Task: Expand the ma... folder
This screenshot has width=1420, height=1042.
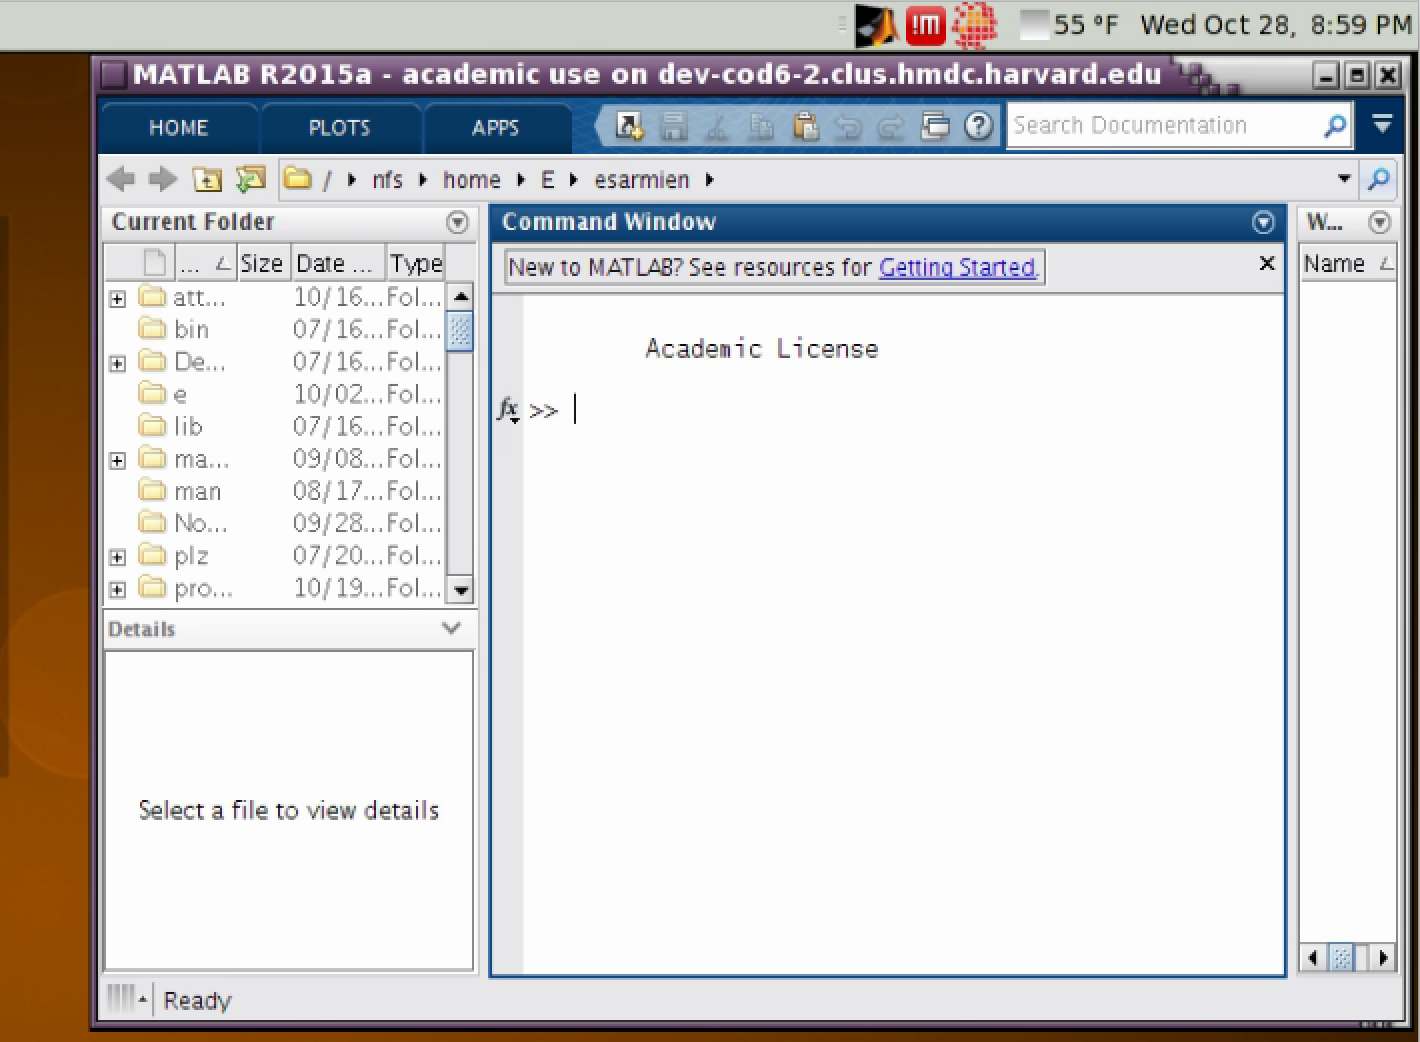Action: (118, 460)
